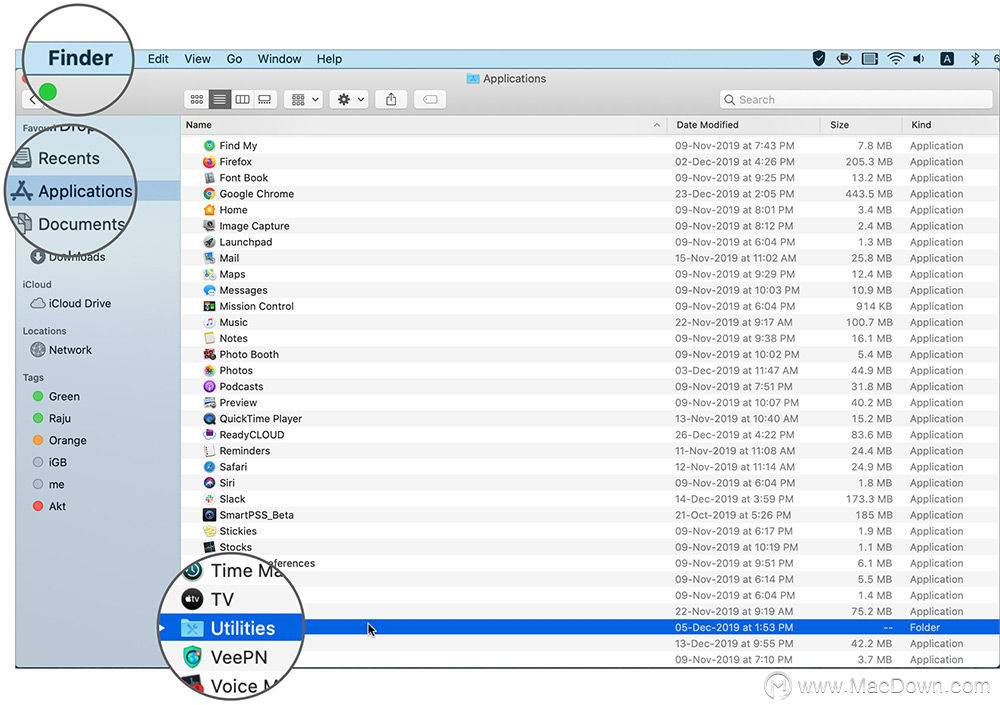The width and height of the screenshot is (1000, 705).
Task: Select the SmartPSS_Beta row
Action: pyautogui.click(x=590, y=515)
